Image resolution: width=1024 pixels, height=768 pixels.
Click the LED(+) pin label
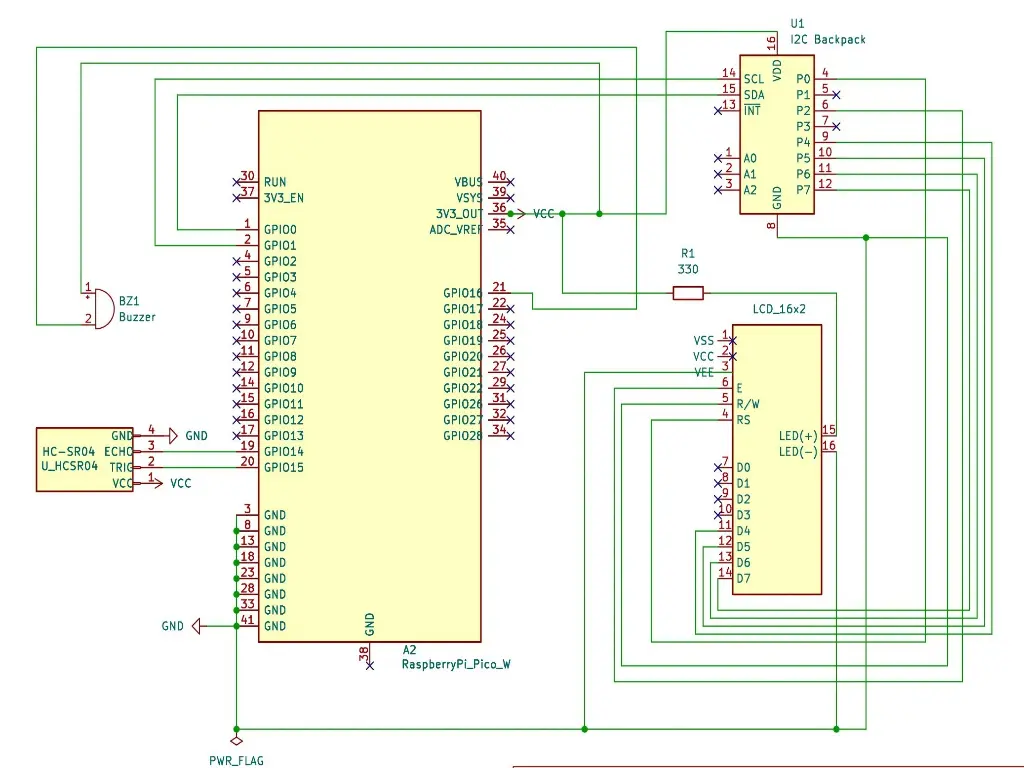coord(798,436)
